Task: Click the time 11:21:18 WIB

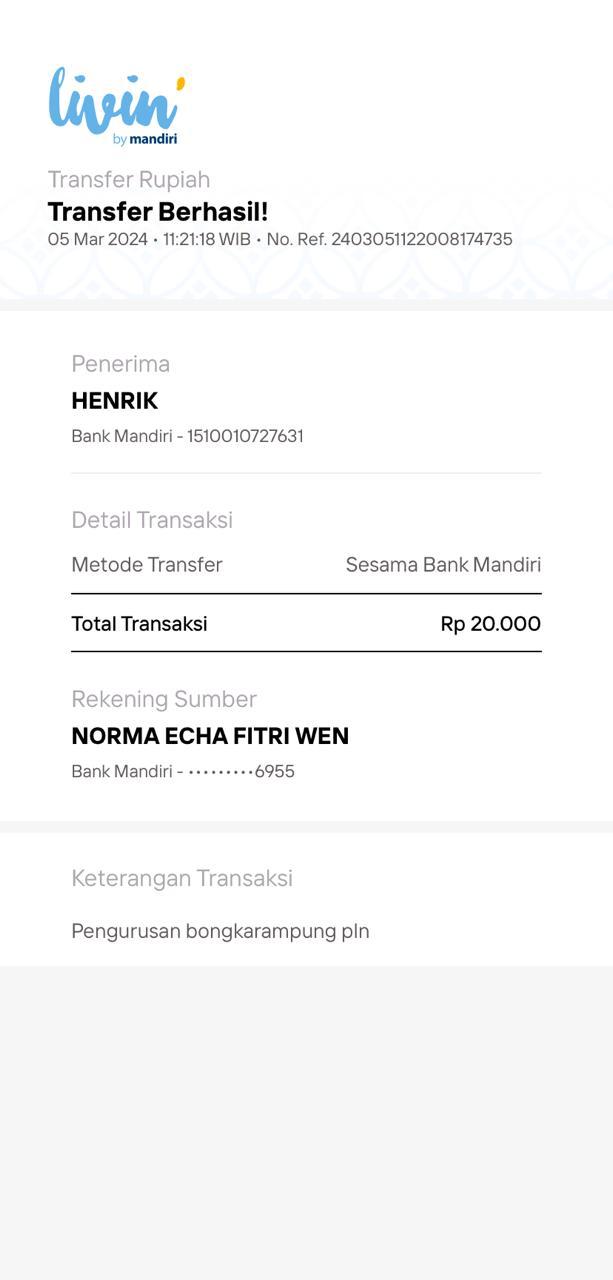Action: pyautogui.click(x=207, y=240)
